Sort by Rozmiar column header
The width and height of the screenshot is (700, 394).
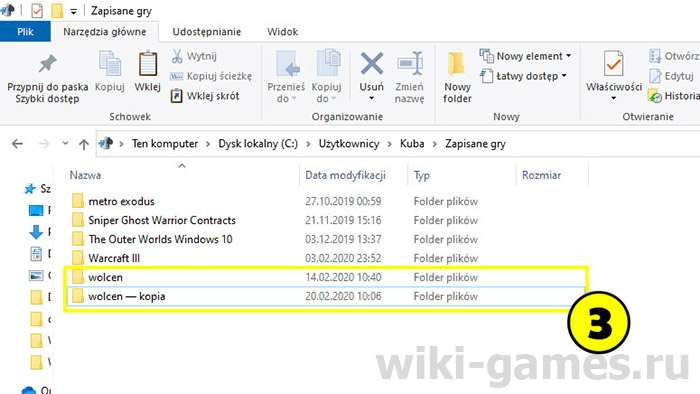point(542,175)
